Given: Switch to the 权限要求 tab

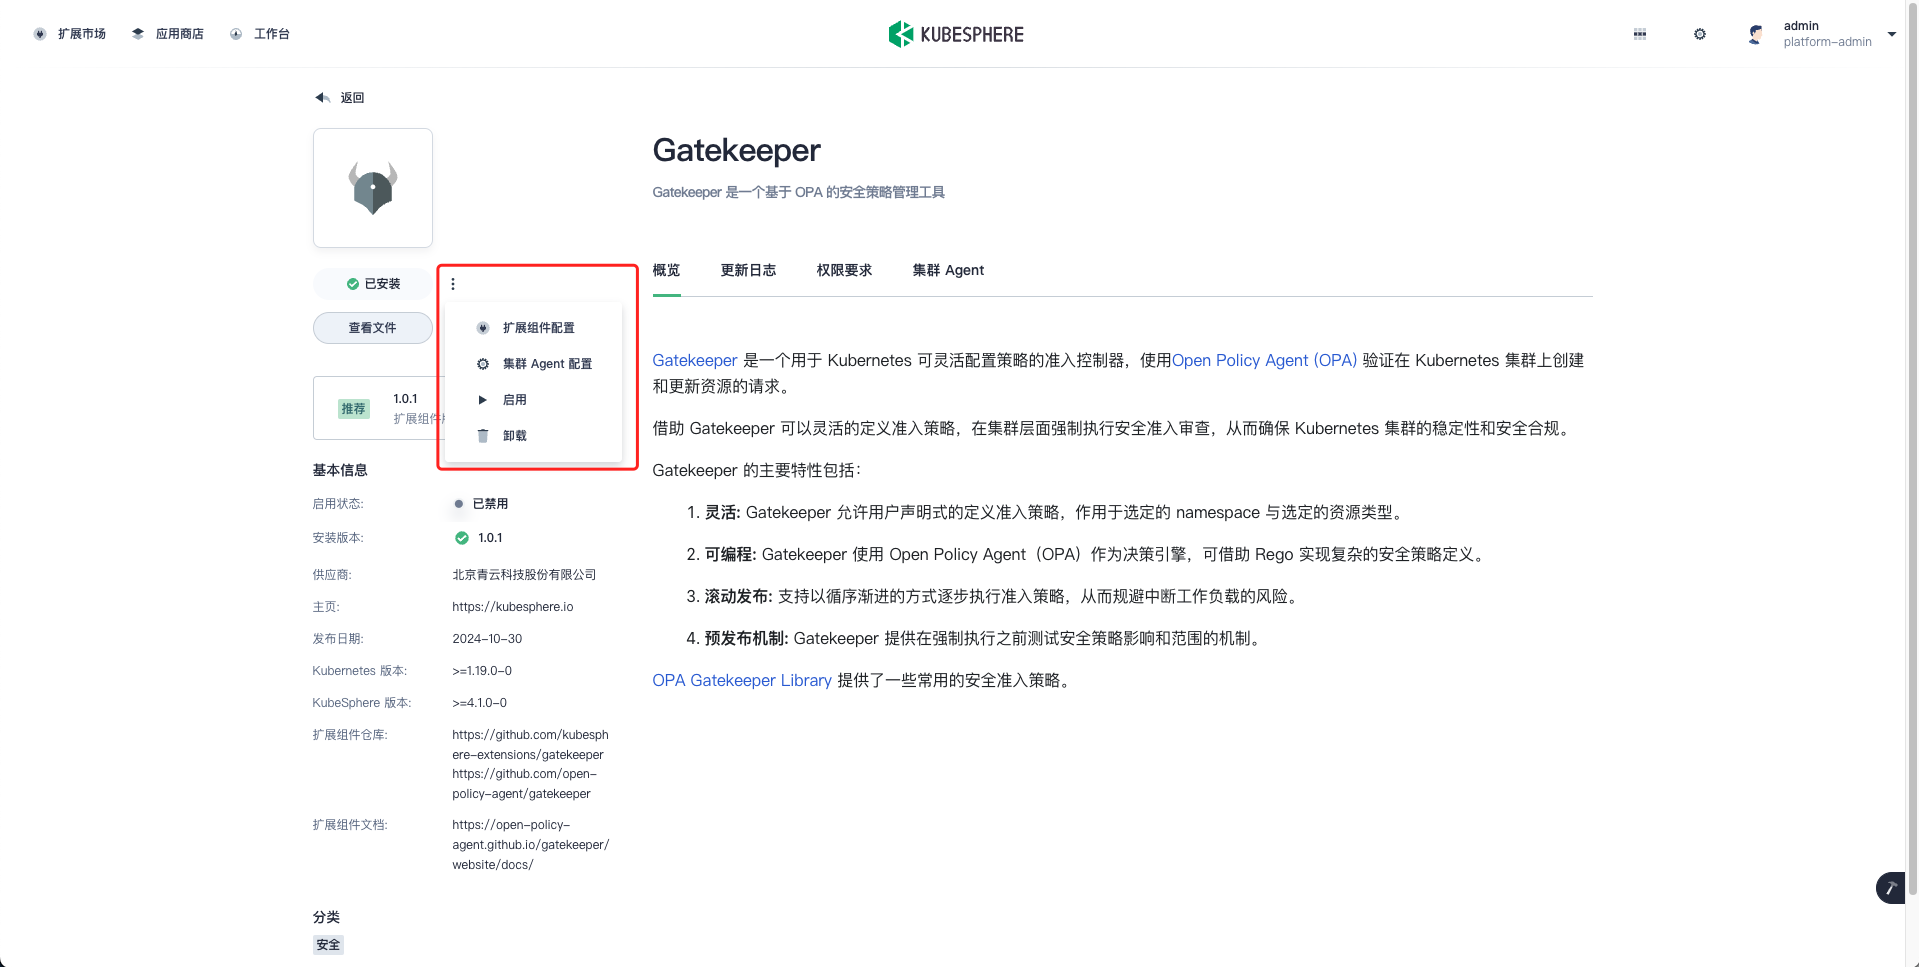Looking at the screenshot, I should click(x=844, y=270).
